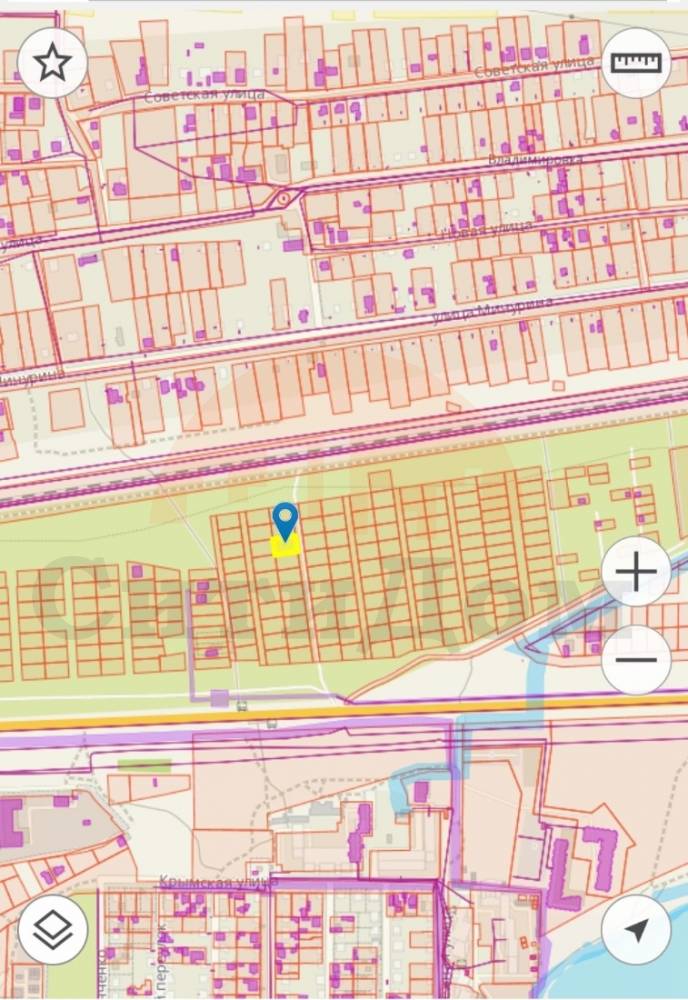This screenshot has width=688, height=1000.
Task: Open the map layers selector
Action: coord(52,929)
